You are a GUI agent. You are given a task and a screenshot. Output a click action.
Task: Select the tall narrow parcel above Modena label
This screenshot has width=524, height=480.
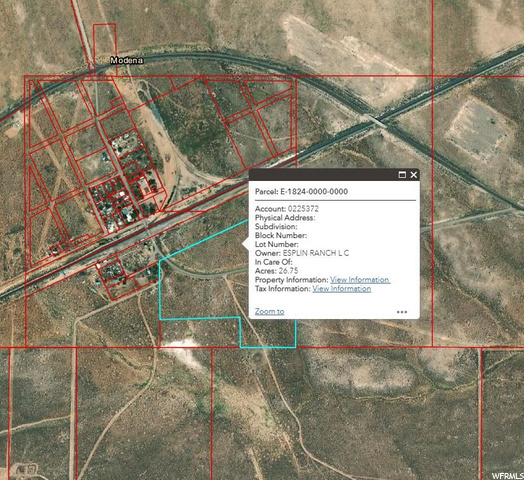[x=105, y=49]
